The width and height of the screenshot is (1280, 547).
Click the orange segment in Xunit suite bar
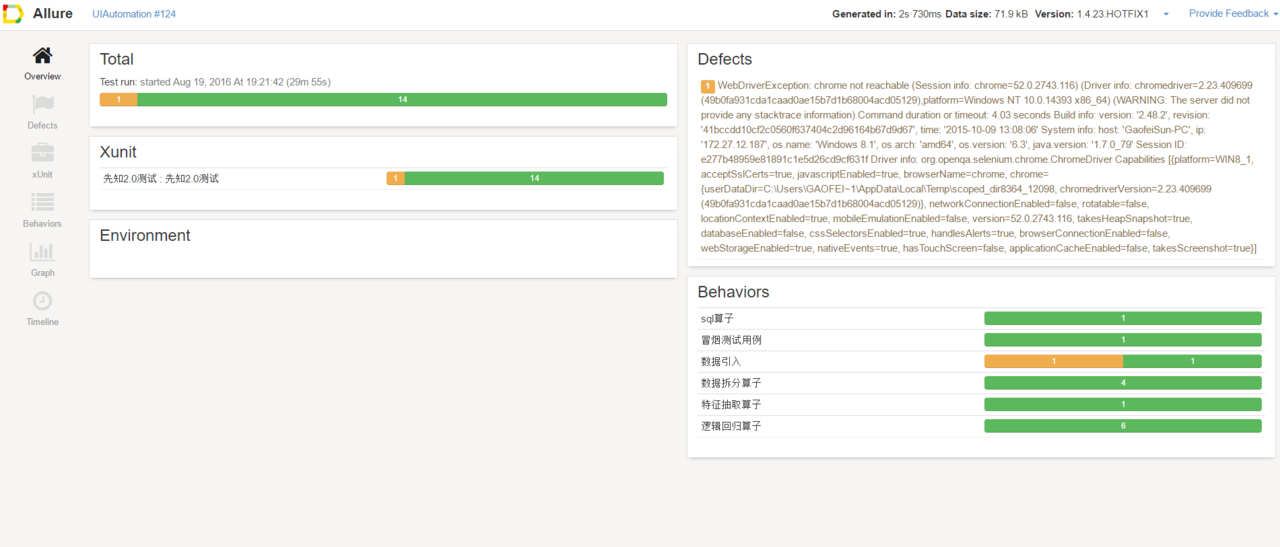tap(396, 178)
